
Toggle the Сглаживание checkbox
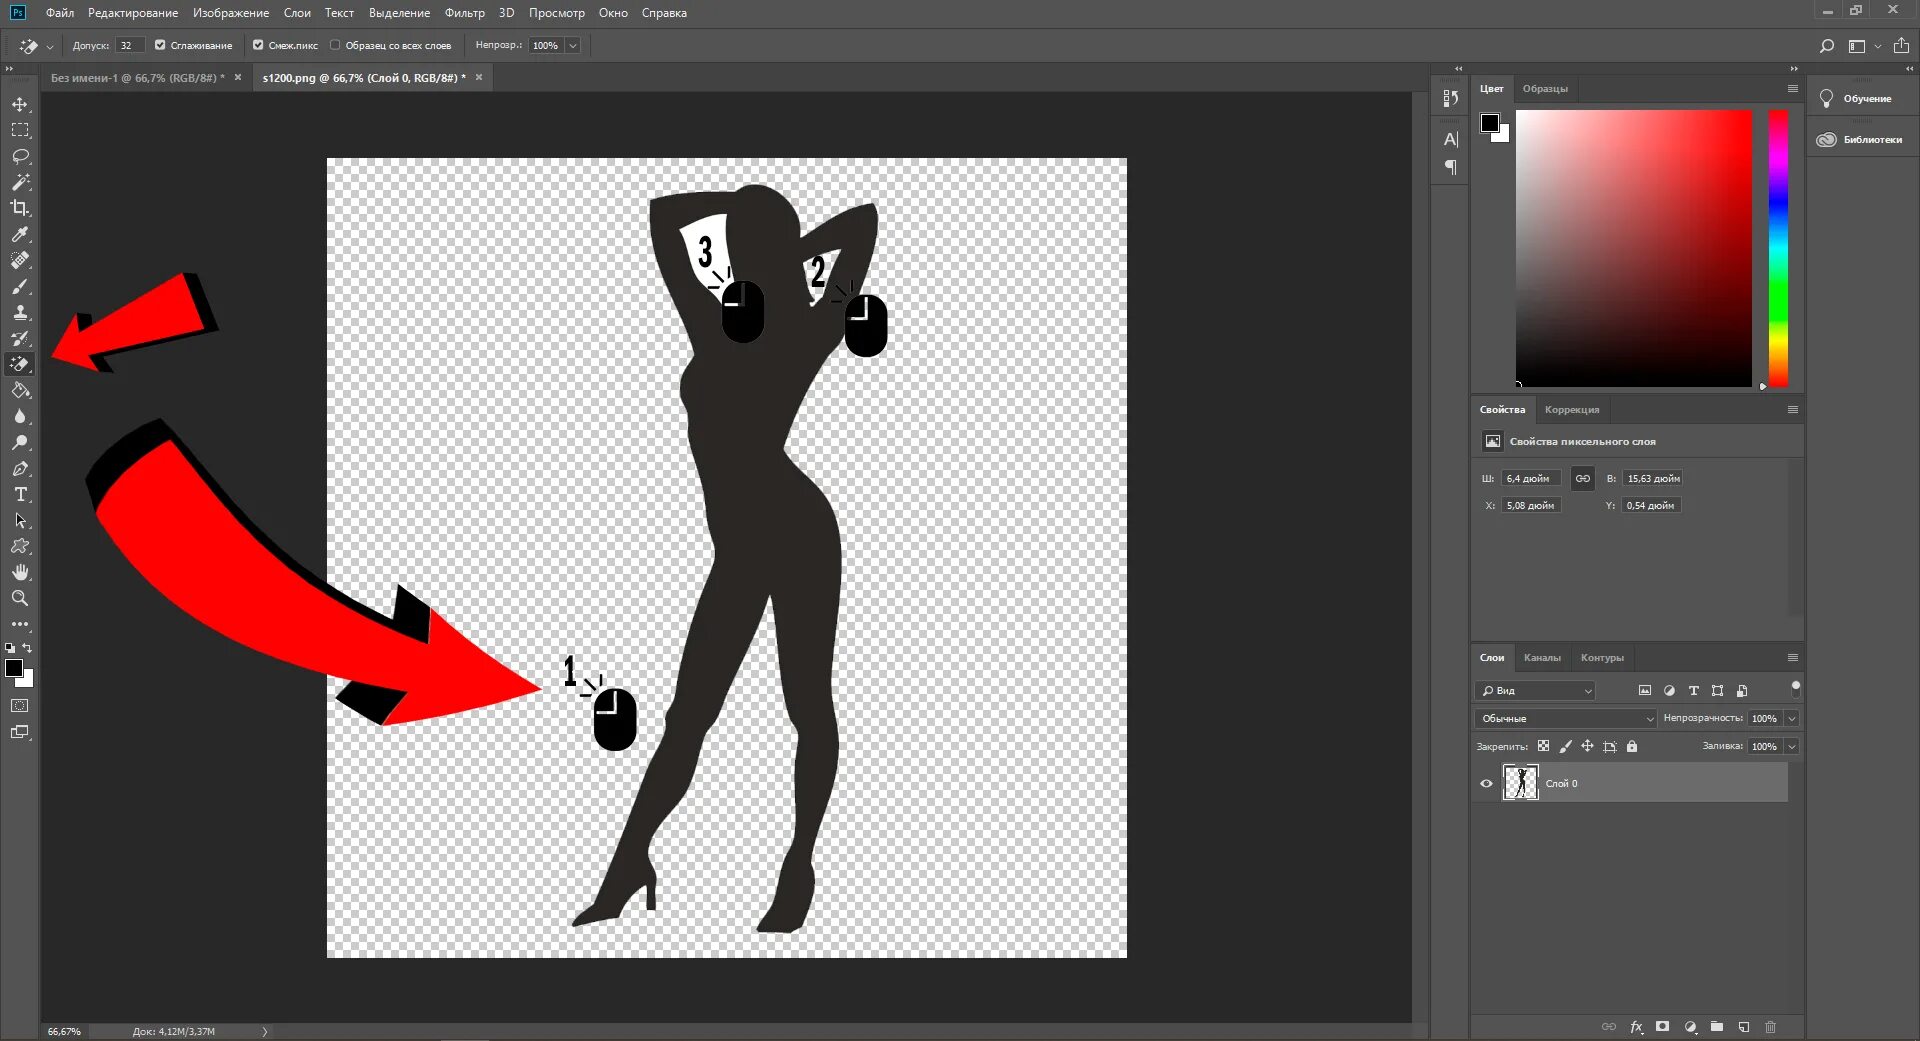[160, 45]
